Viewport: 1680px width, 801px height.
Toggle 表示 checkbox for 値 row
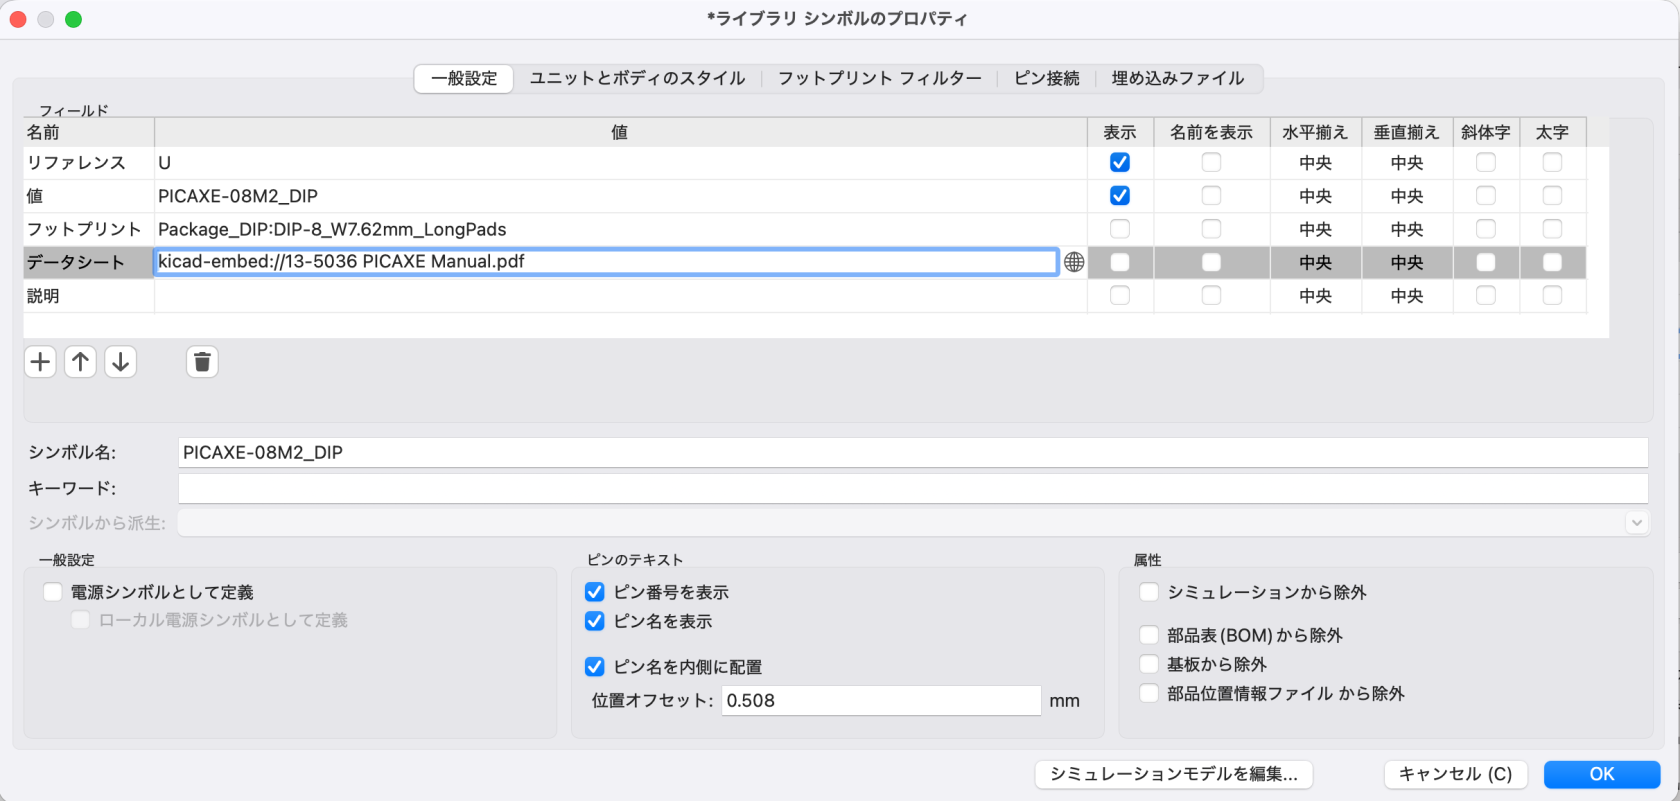[1120, 196]
